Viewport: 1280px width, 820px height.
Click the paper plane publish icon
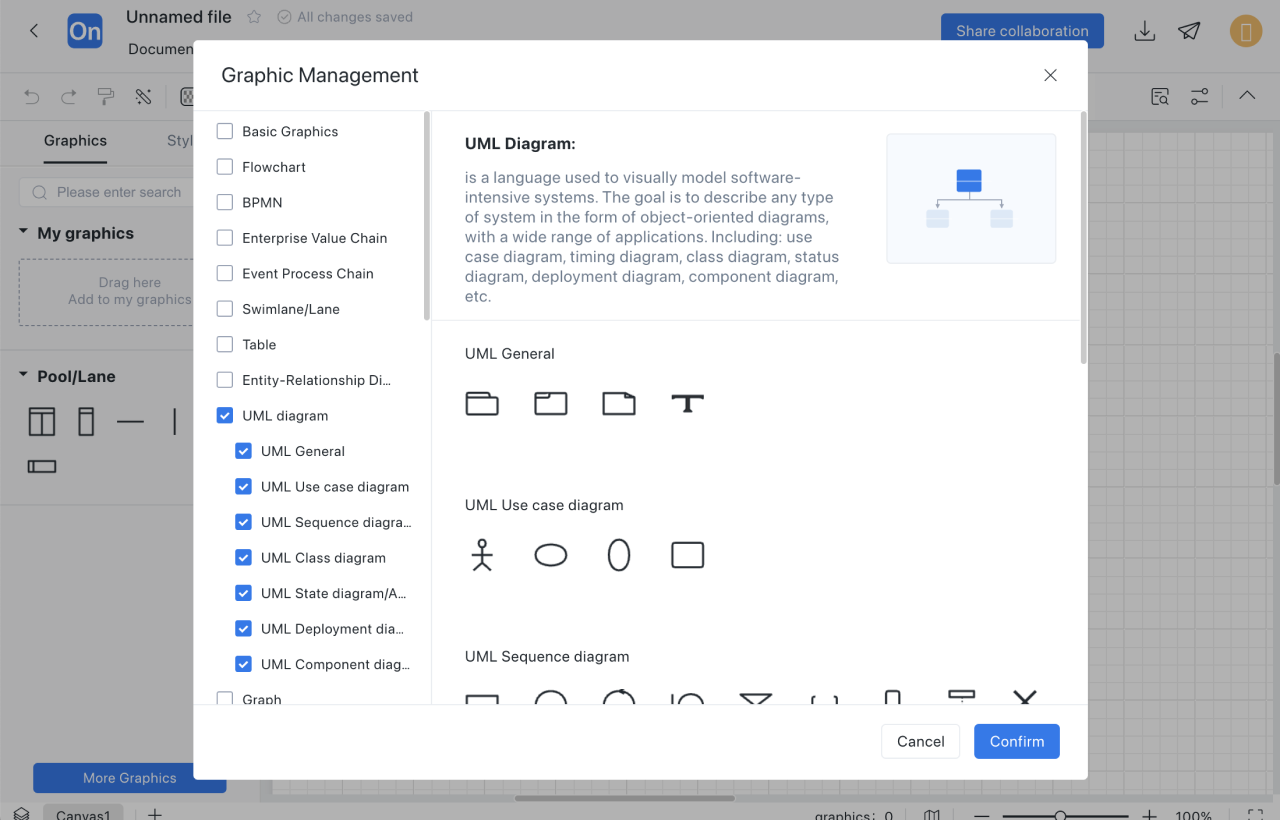point(1189,31)
